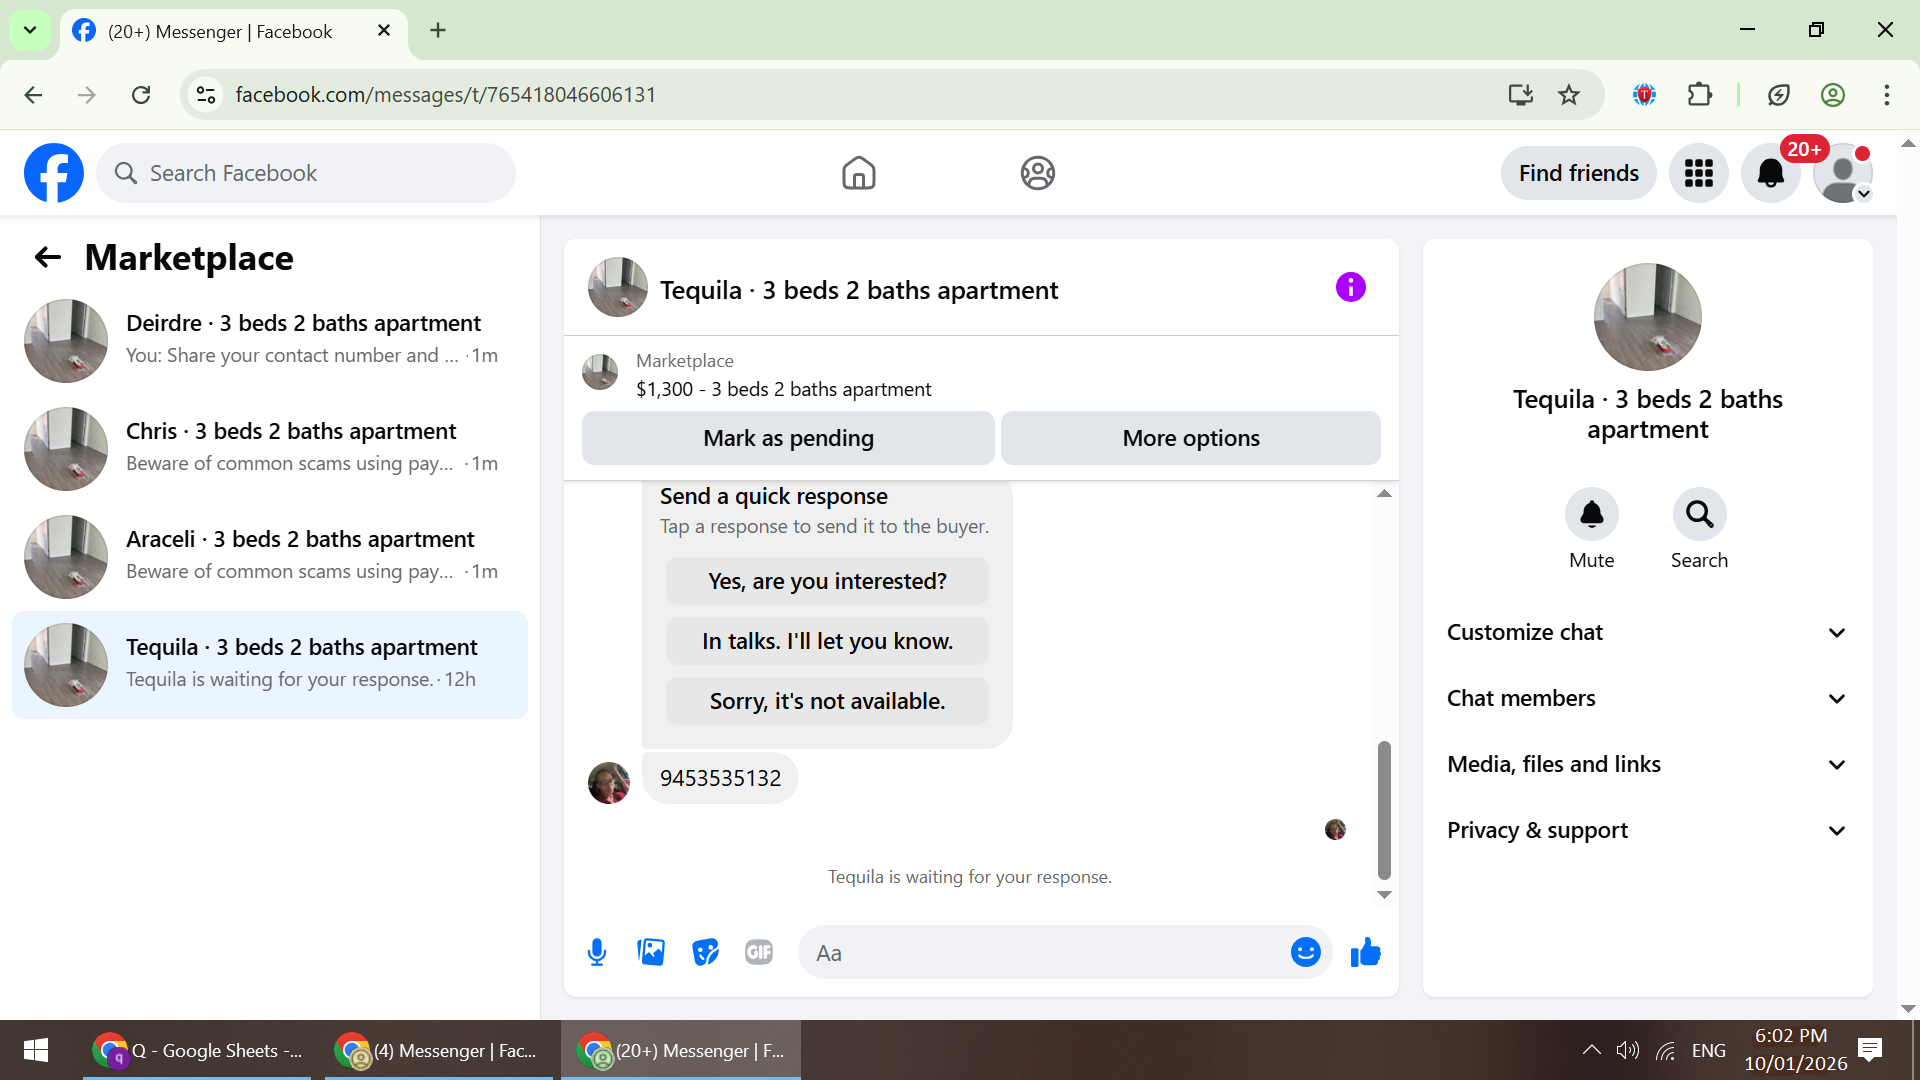The width and height of the screenshot is (1920, 1080).
Task: Open the Deirdre apartment conversation
Action: 270,340
